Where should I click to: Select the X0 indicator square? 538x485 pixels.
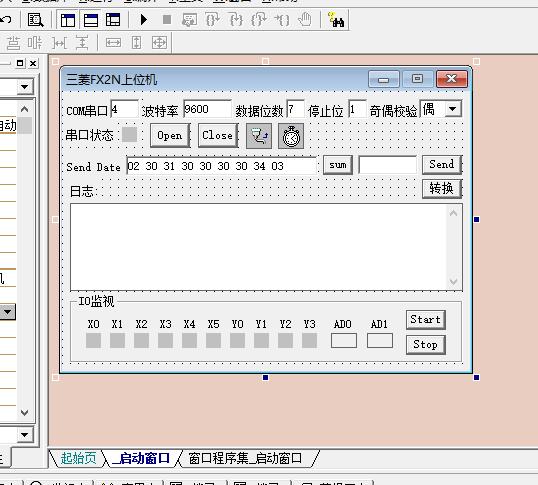click(93, 341)
